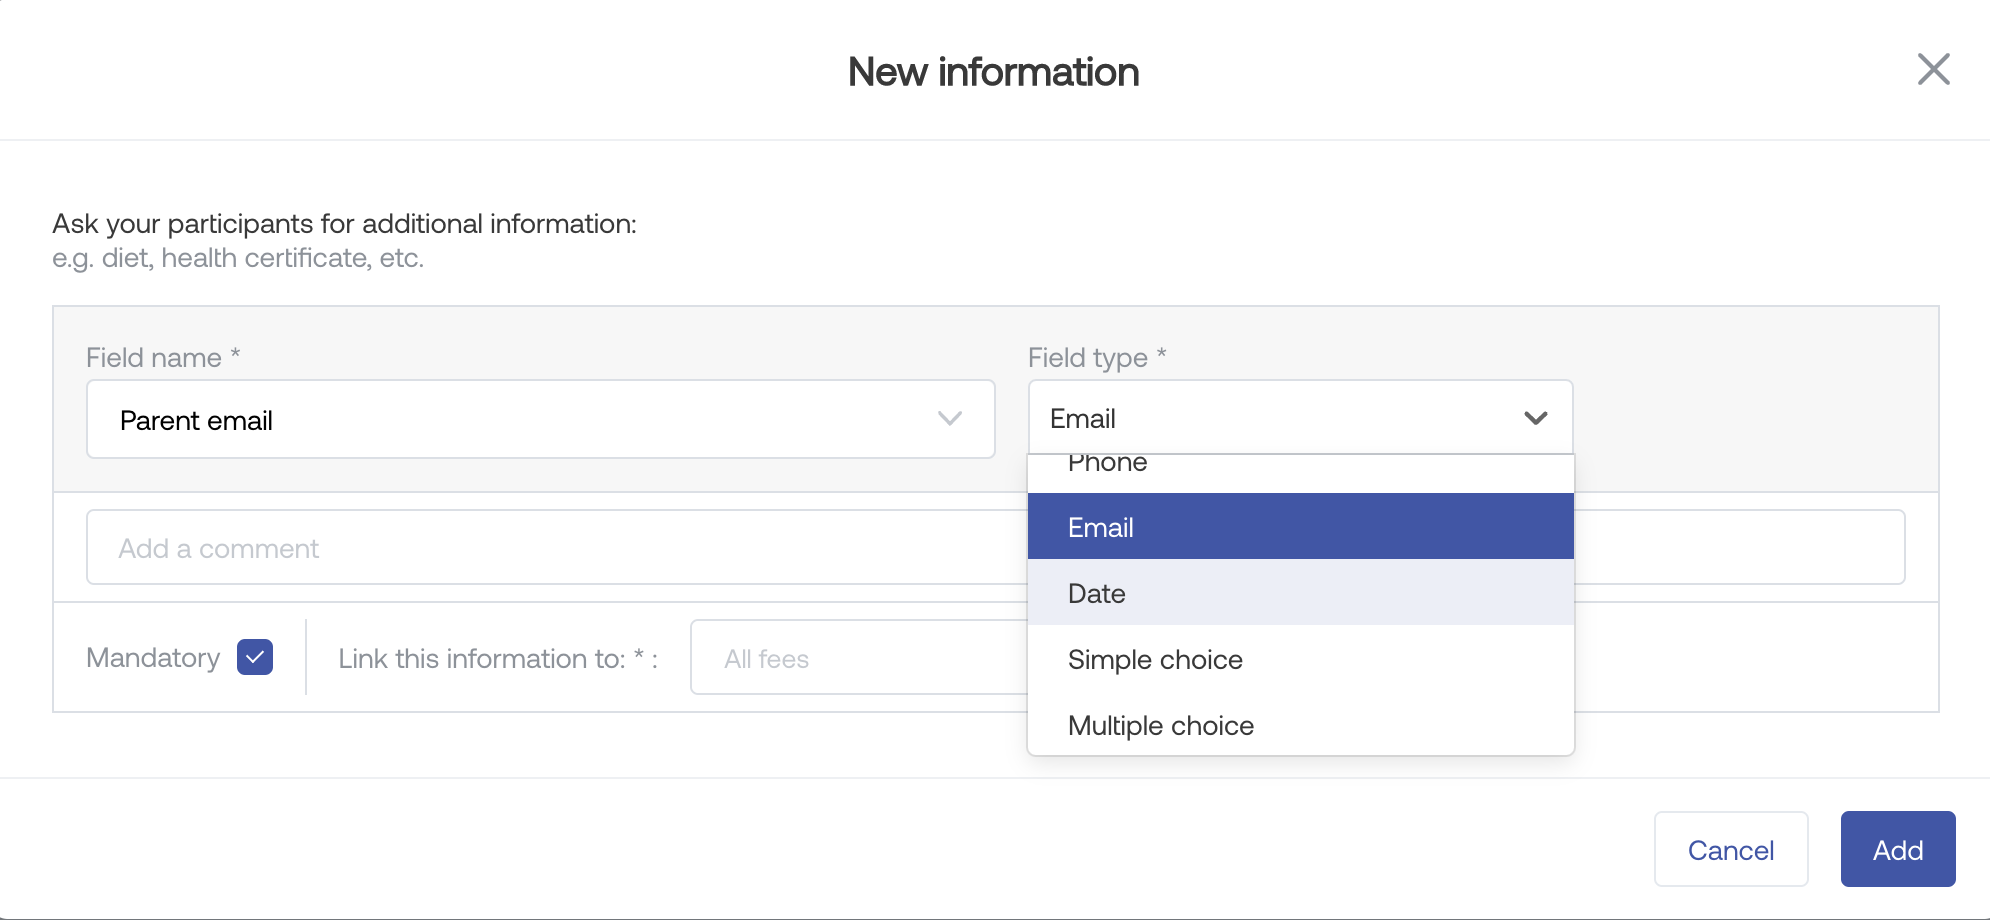Click the 'New information' dialog title
1990x920 pixels.
tap(993, 72)
